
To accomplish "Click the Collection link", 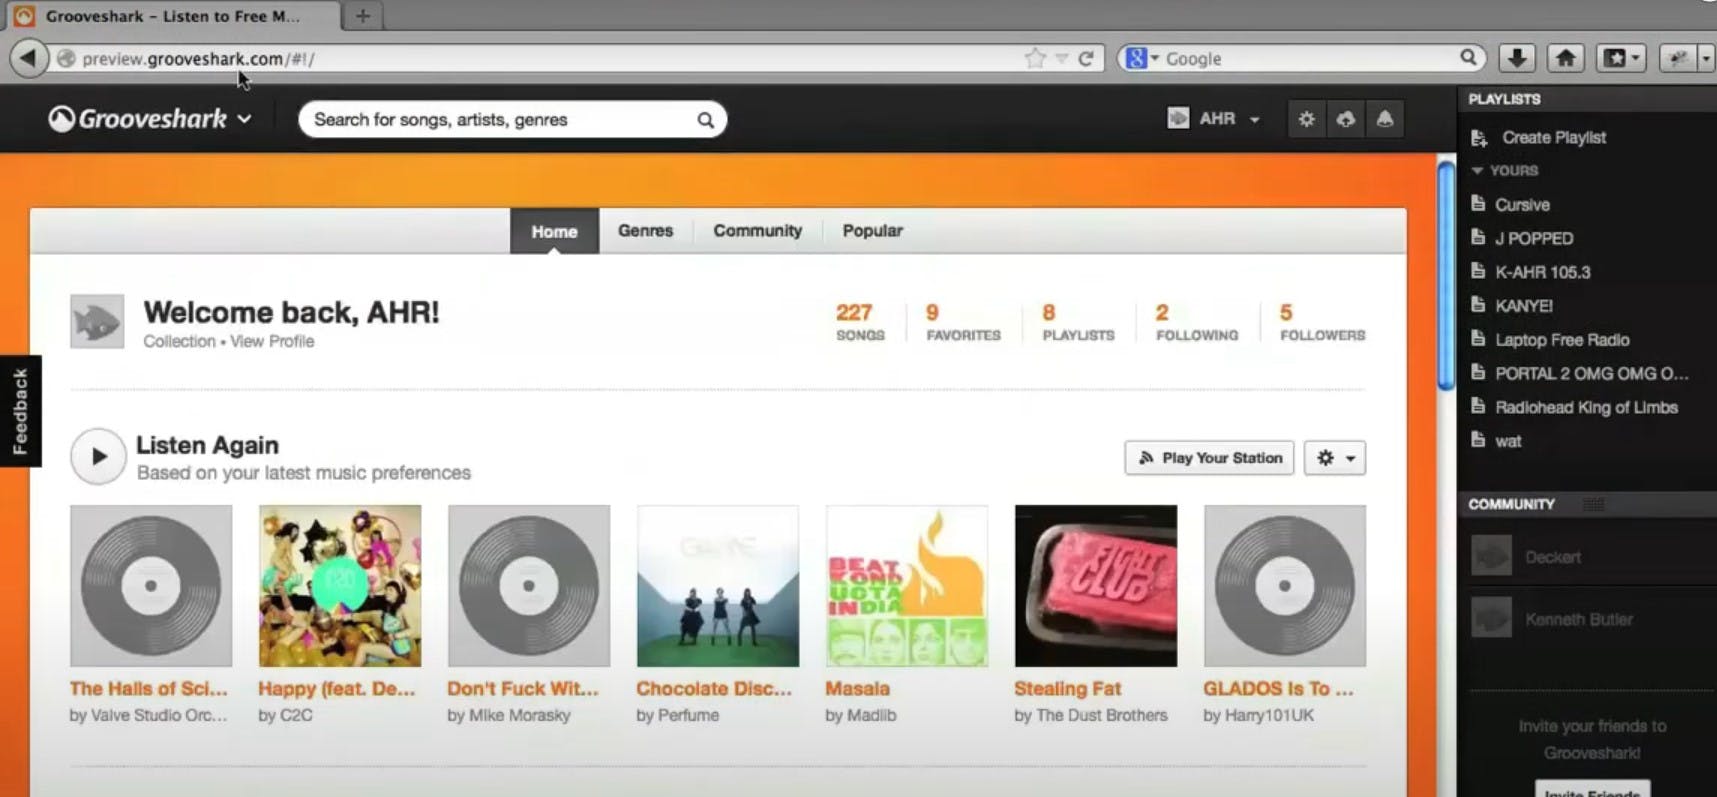I will point(179,341).
